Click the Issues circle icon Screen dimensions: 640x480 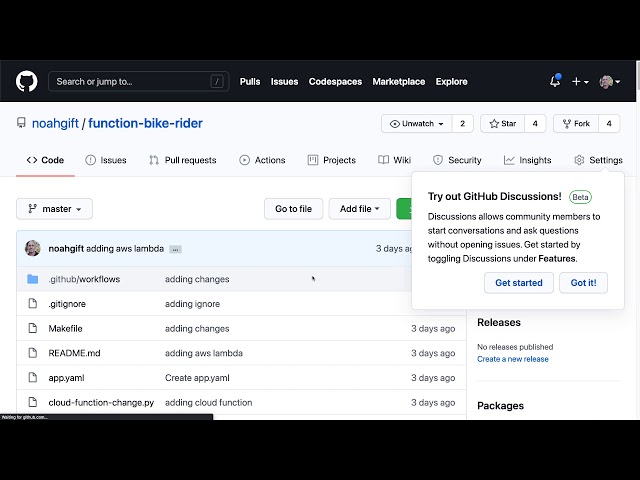click(90, 160)
